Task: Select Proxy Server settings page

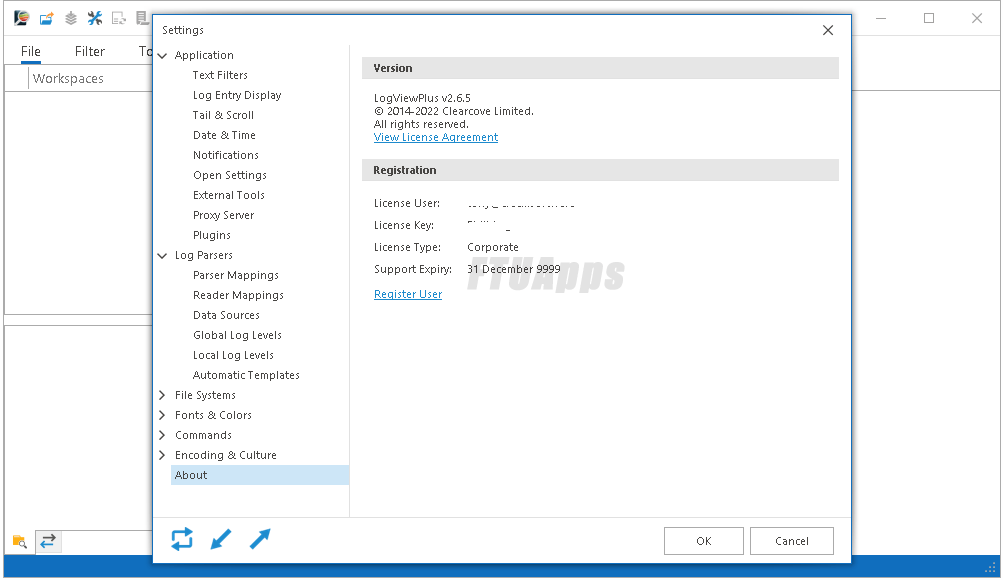Action: point(224,216)
